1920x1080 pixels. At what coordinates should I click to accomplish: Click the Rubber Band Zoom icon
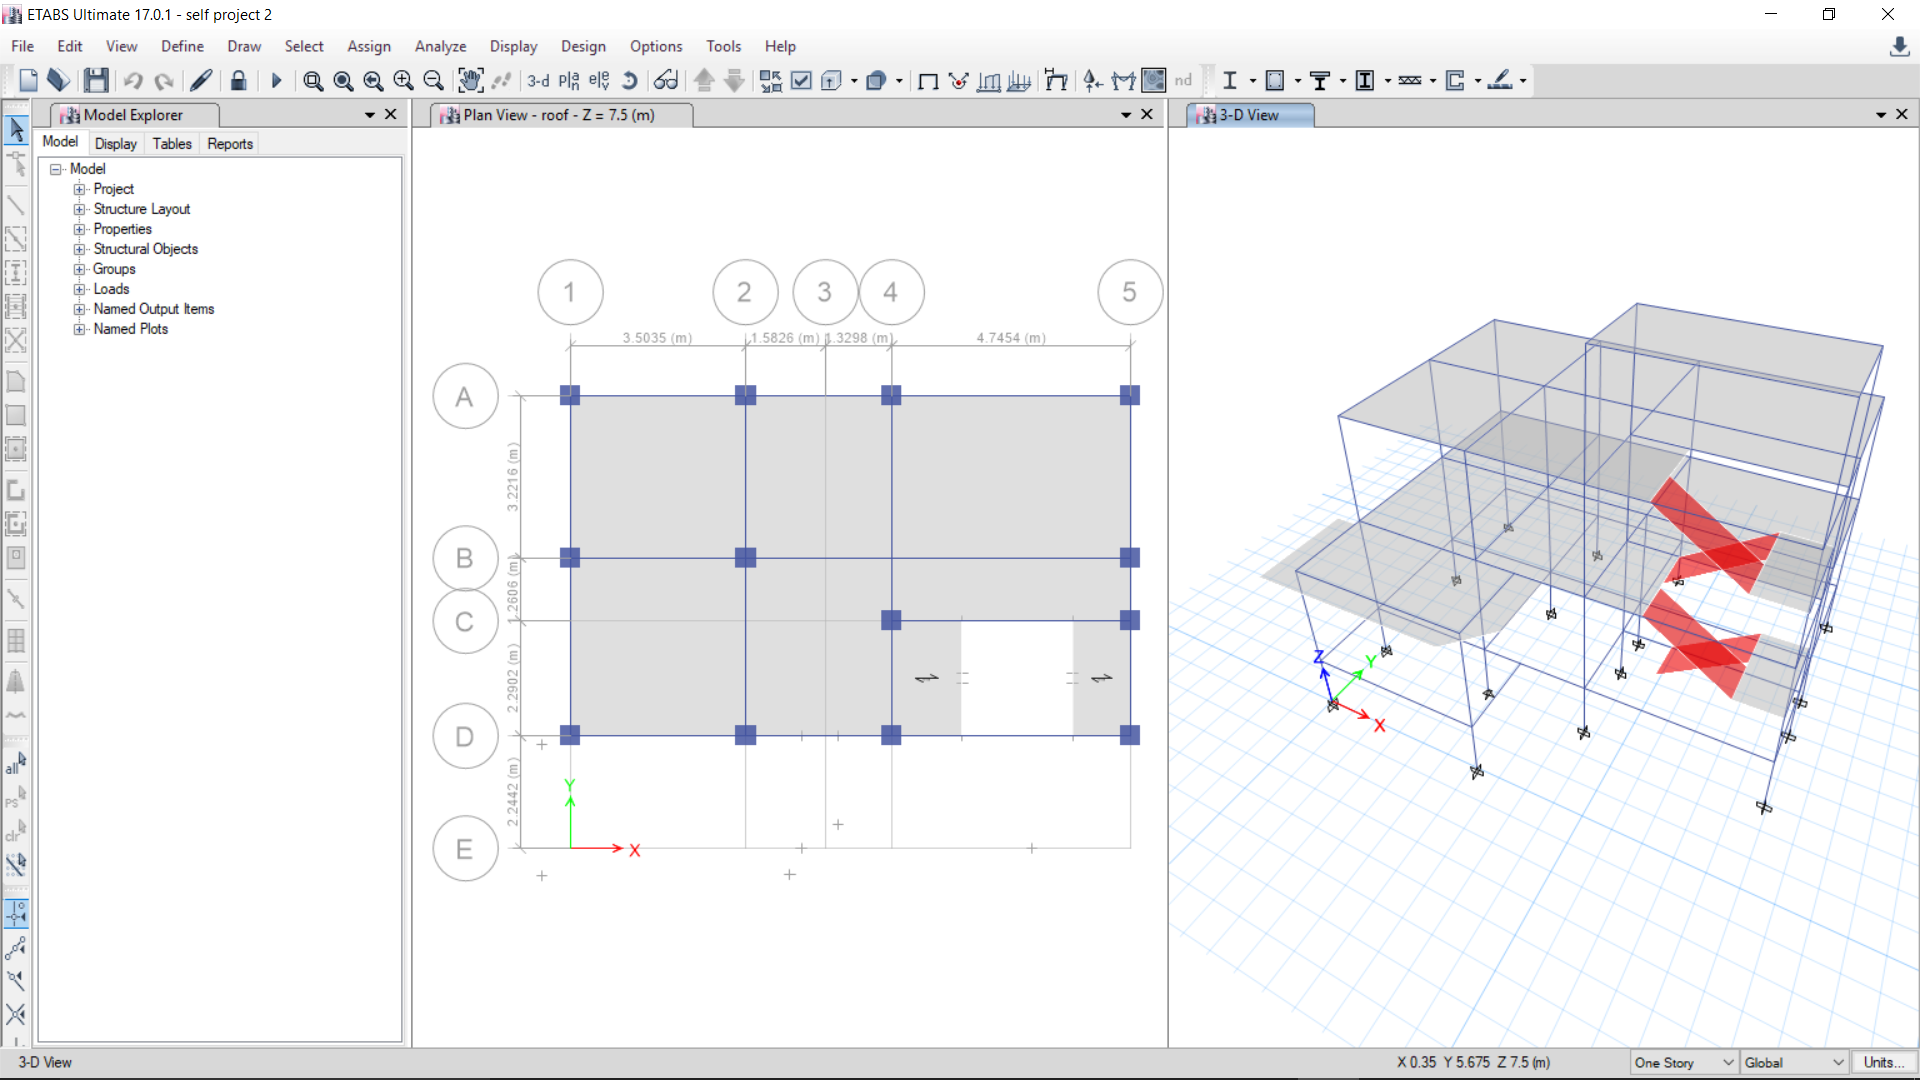point(313,81)
